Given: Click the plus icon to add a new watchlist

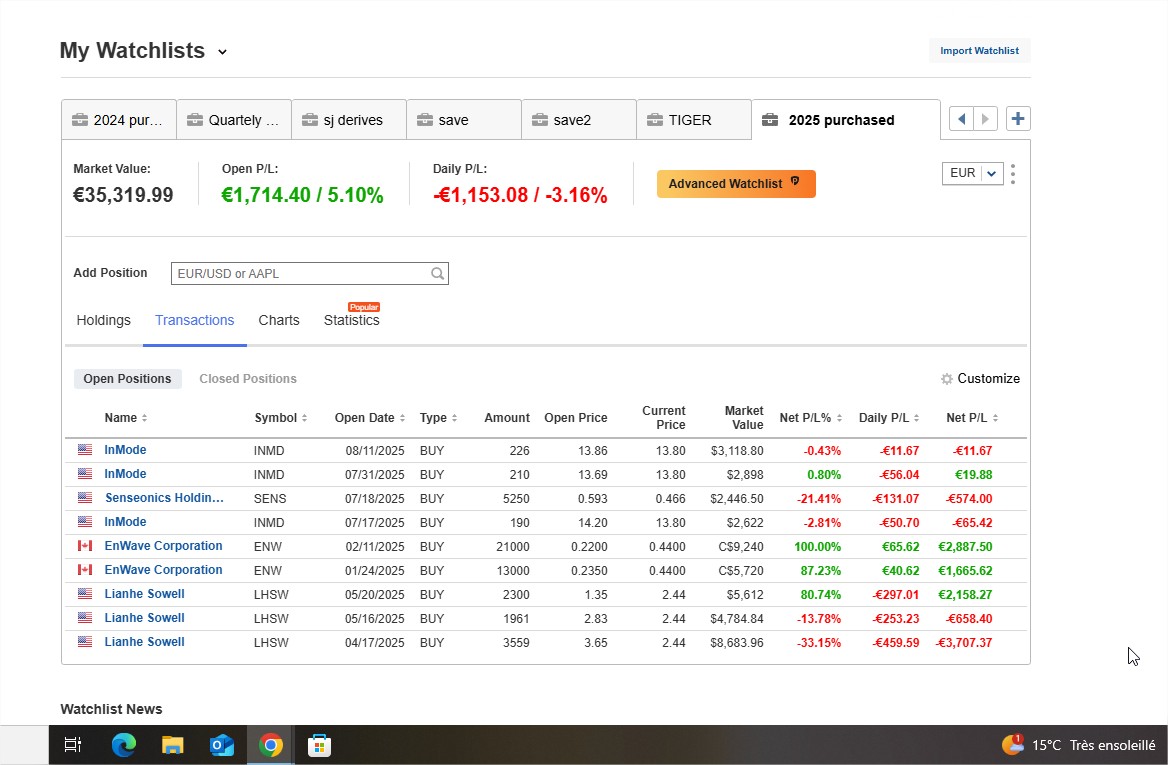Looking at the screenshot, I should [x=1018, y=118].
